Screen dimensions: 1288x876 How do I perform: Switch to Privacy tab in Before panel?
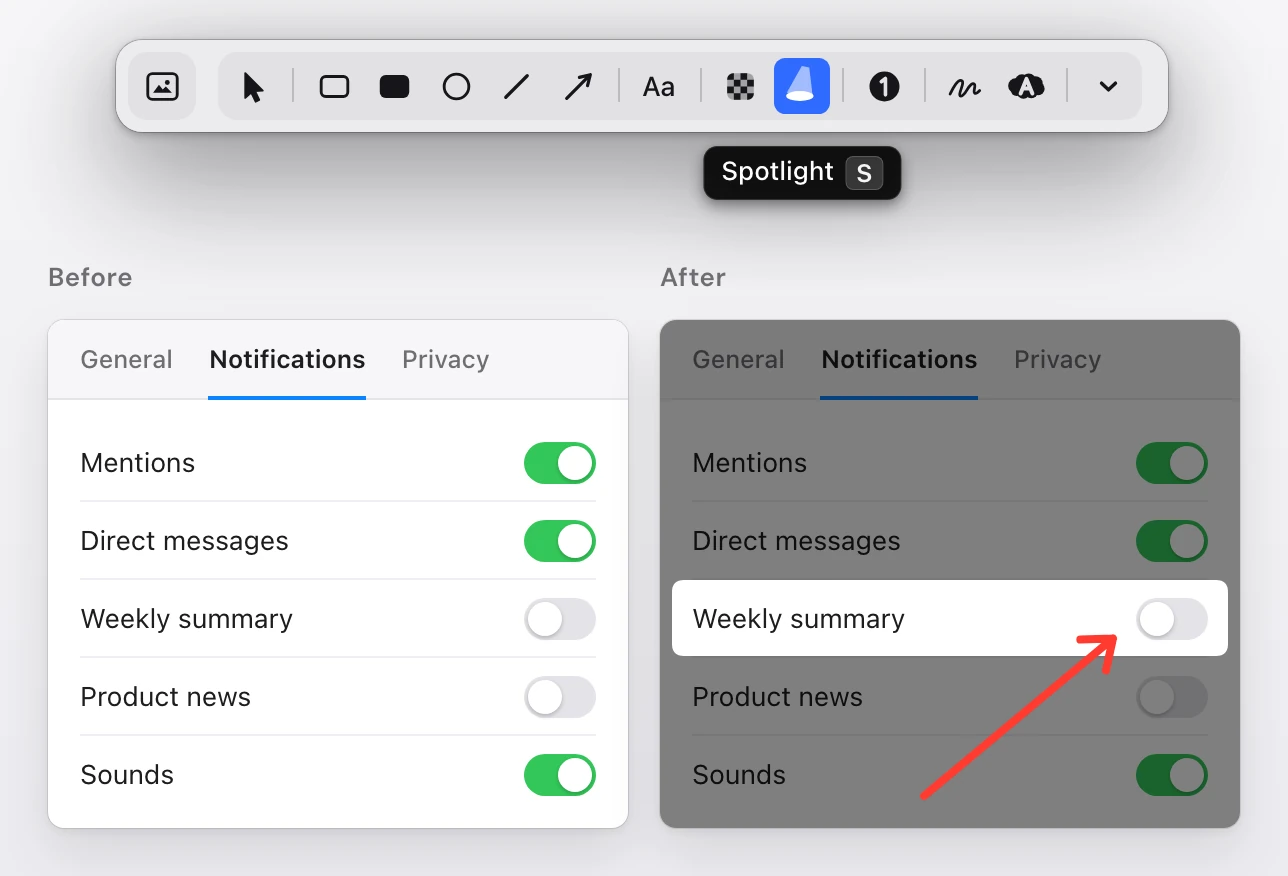click(x=445, y=360)
